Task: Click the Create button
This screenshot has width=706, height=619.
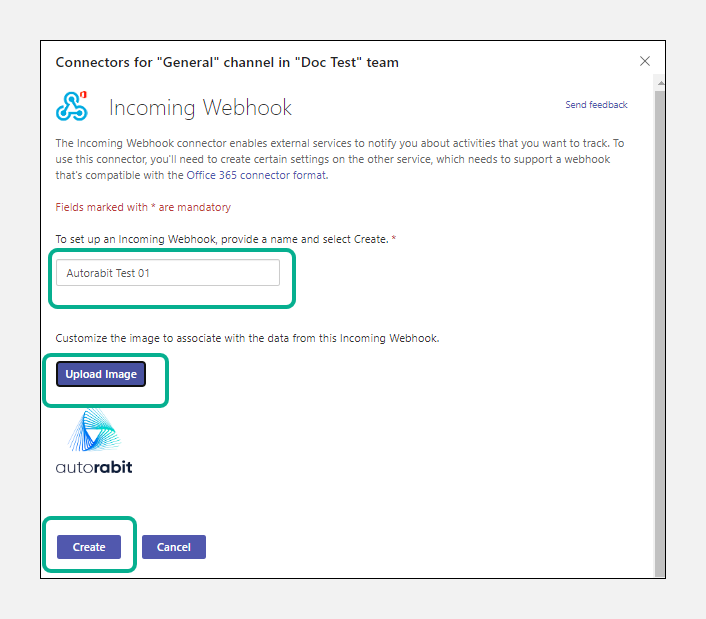Action: pyautogui.click(x=89, y=547)
